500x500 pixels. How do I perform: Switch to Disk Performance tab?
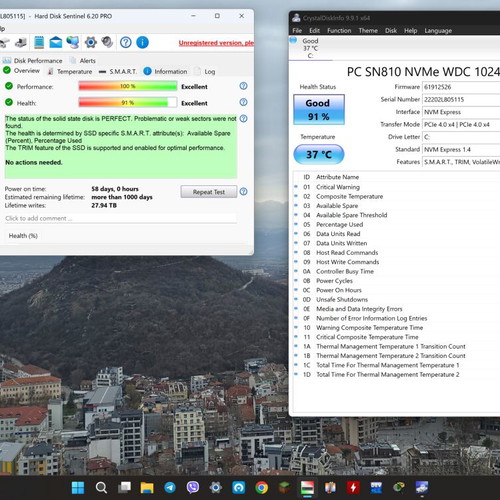pyautogui.click(x=33, y=61)
